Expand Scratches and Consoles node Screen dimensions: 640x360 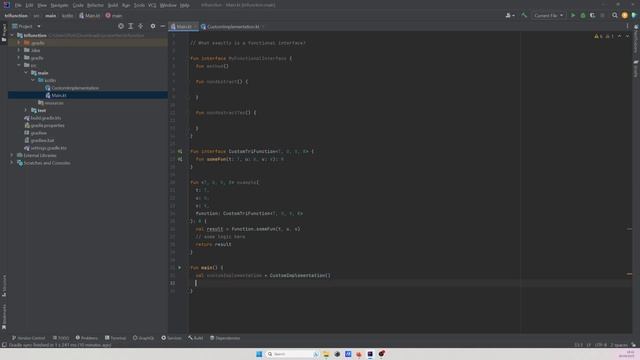point(11,163)
